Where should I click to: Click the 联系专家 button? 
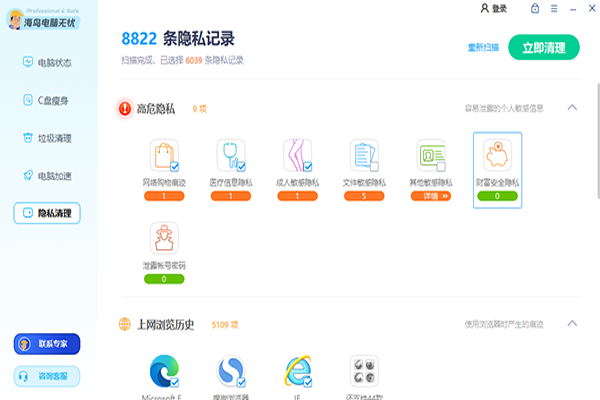pyautogui.click(x=46, y=344)
